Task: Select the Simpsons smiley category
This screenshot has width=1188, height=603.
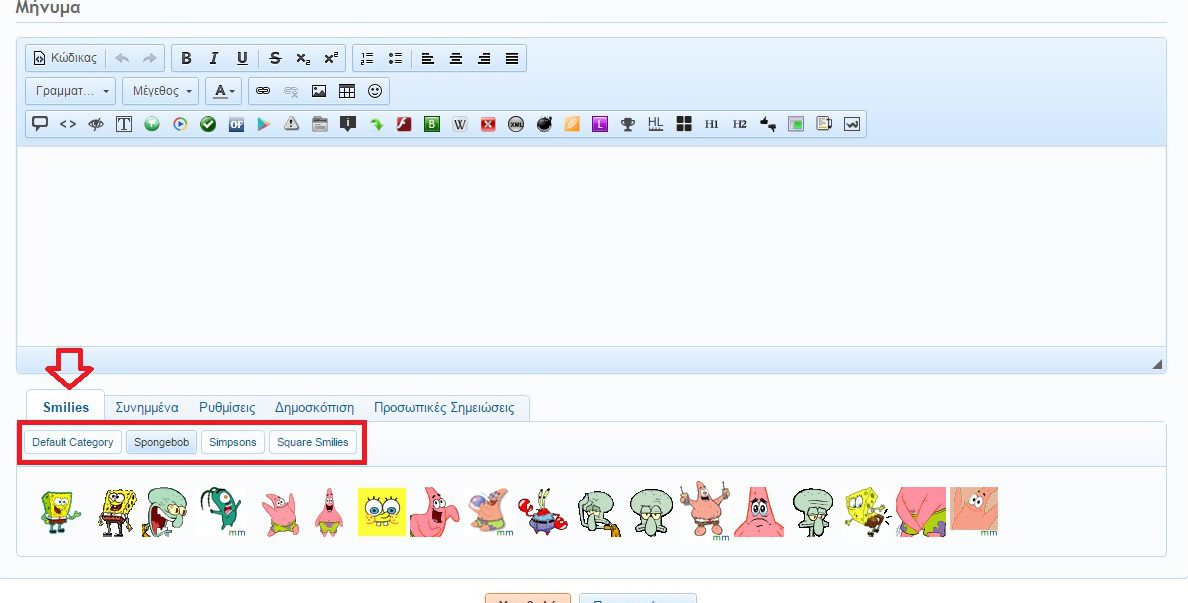Action: [x=233, y=442]
